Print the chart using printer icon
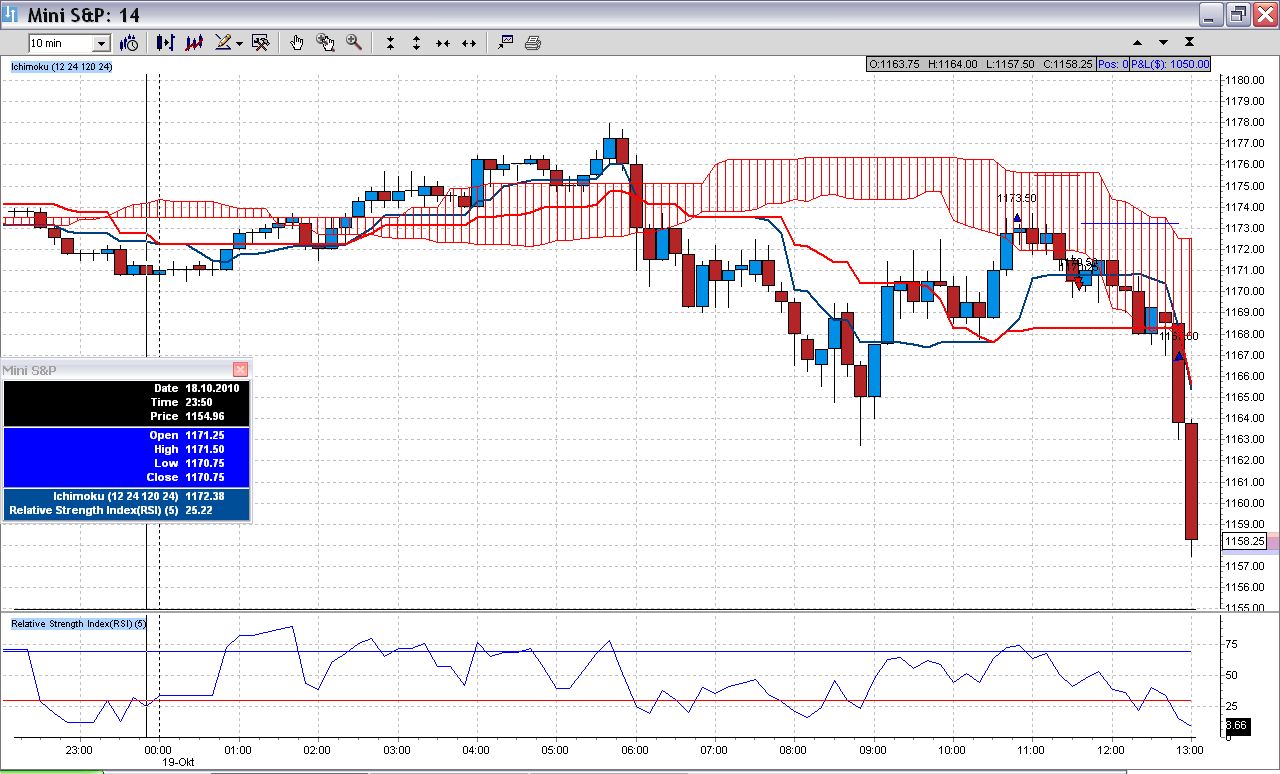 pos(533,43)
